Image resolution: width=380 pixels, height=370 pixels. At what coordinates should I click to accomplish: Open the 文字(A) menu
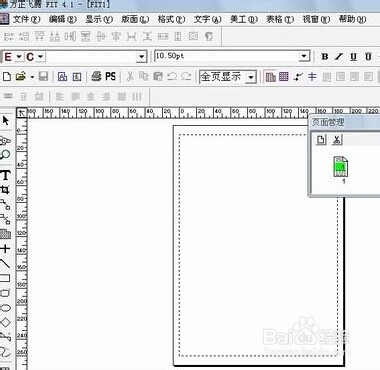(208, 19)
